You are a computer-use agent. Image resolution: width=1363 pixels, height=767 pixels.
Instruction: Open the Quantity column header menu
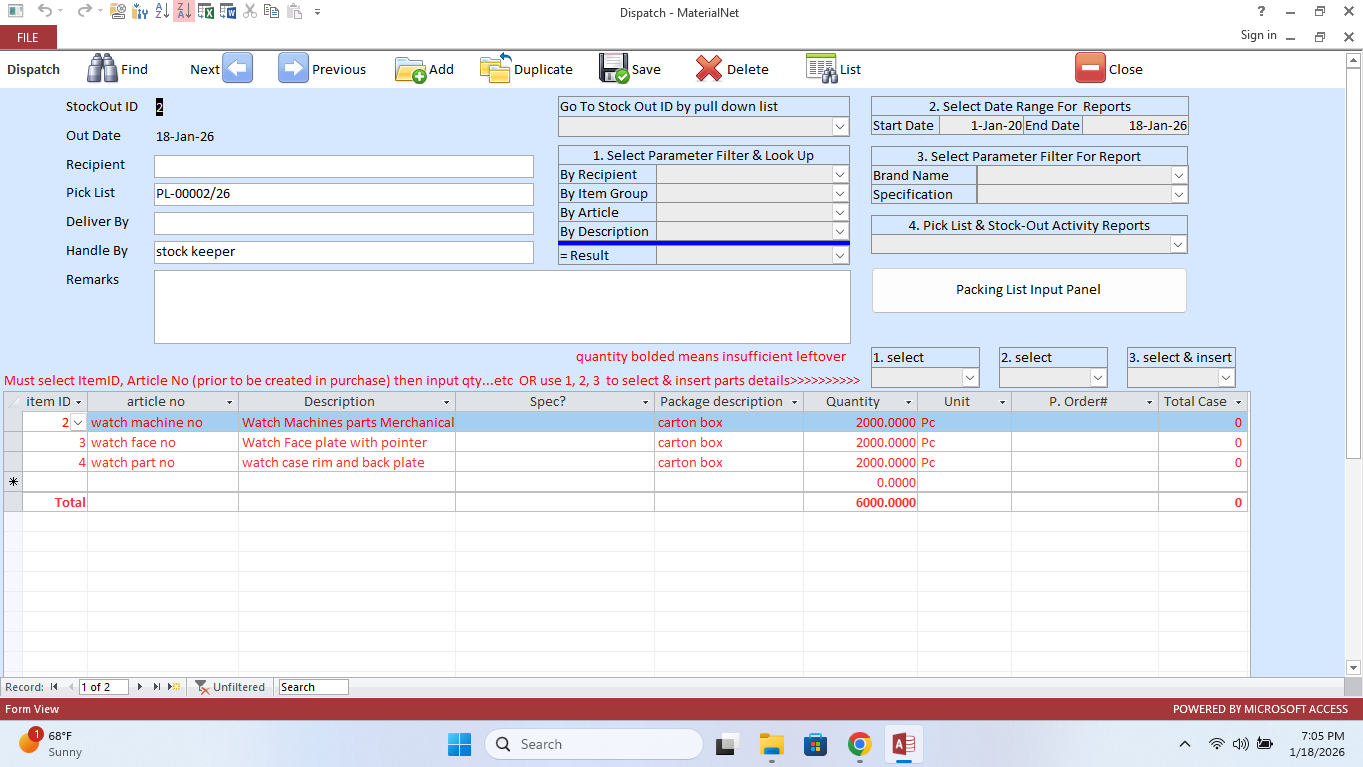point(909,402)
